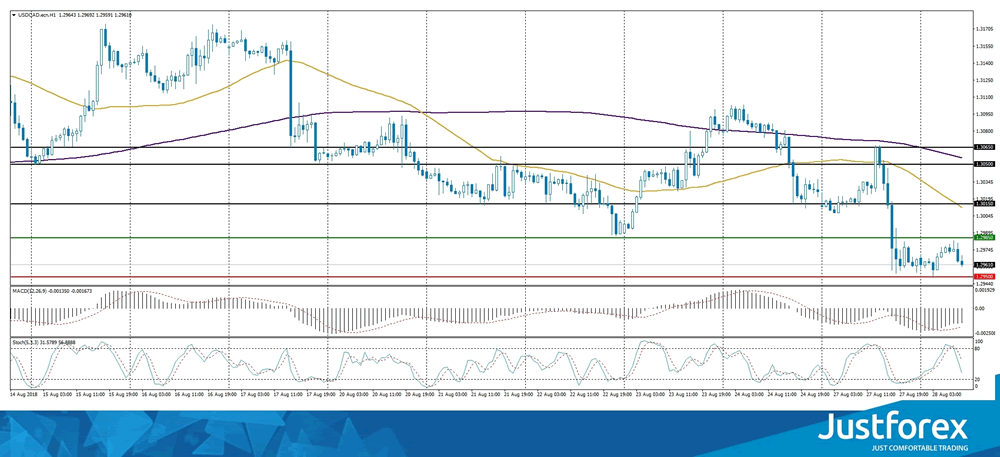This screenshot has height=457, width=1000.
Task: Click the 1.31705 price axis label
Action: pos(984,29)
